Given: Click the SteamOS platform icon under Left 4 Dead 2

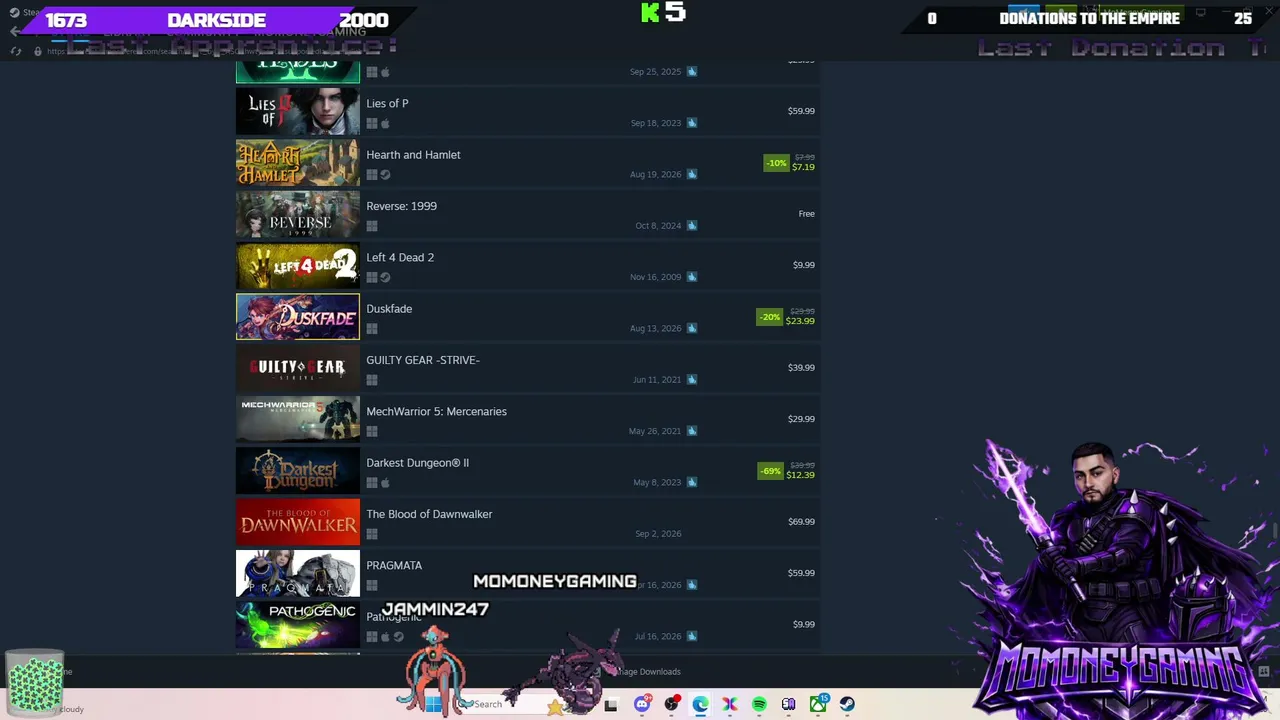Looking at the screenshot, I should 385,278.
